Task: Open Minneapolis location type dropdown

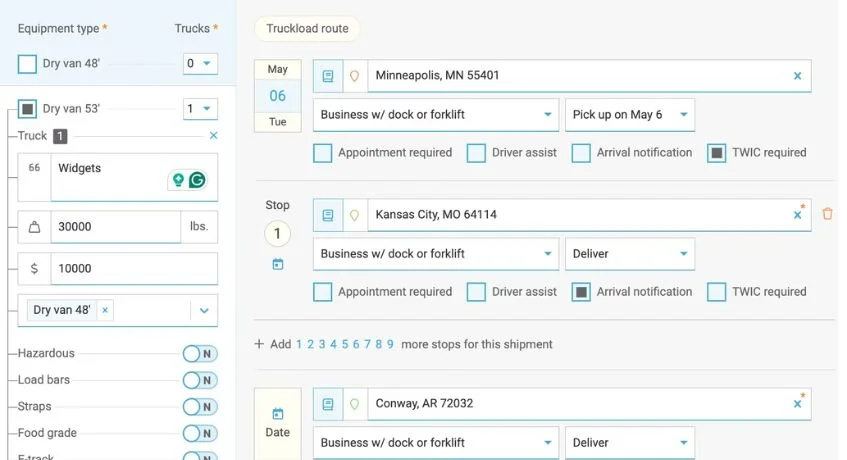Action: point(436,114)
